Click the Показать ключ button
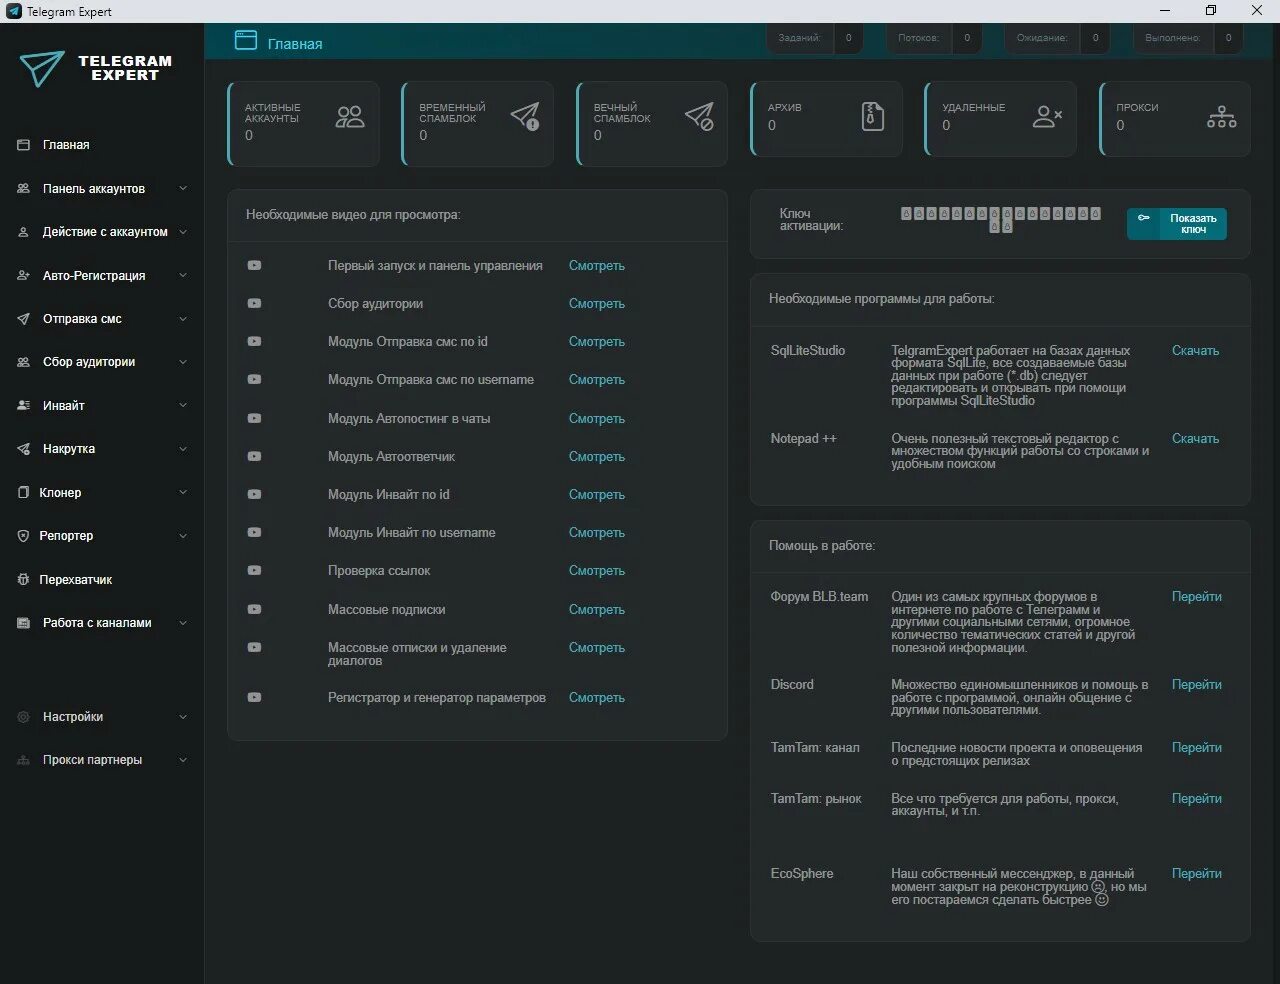Viewport: 1280px width, 984px height. 1177,224
